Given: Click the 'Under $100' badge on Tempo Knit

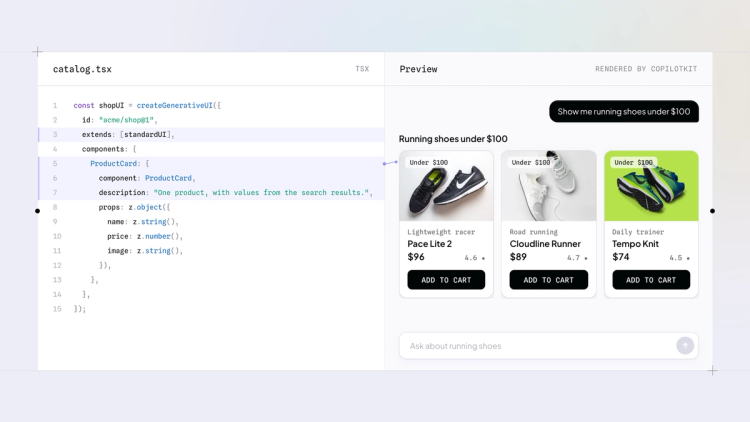Looking at the screenshot, I should coord(633,162).
